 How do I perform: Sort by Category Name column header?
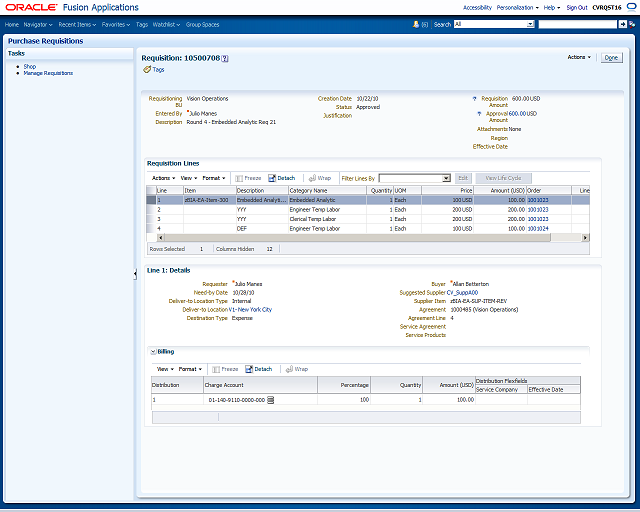[327, 191]
